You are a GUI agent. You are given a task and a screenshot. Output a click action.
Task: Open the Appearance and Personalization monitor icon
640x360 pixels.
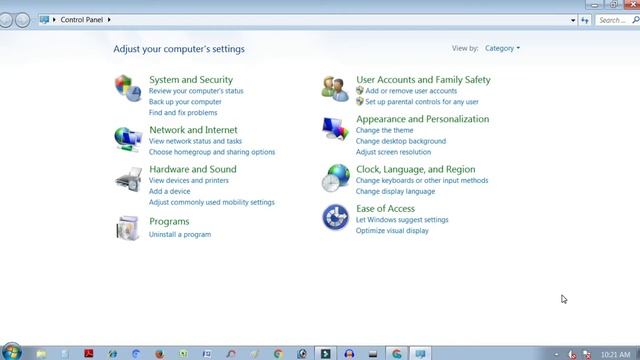pos(336,129)
